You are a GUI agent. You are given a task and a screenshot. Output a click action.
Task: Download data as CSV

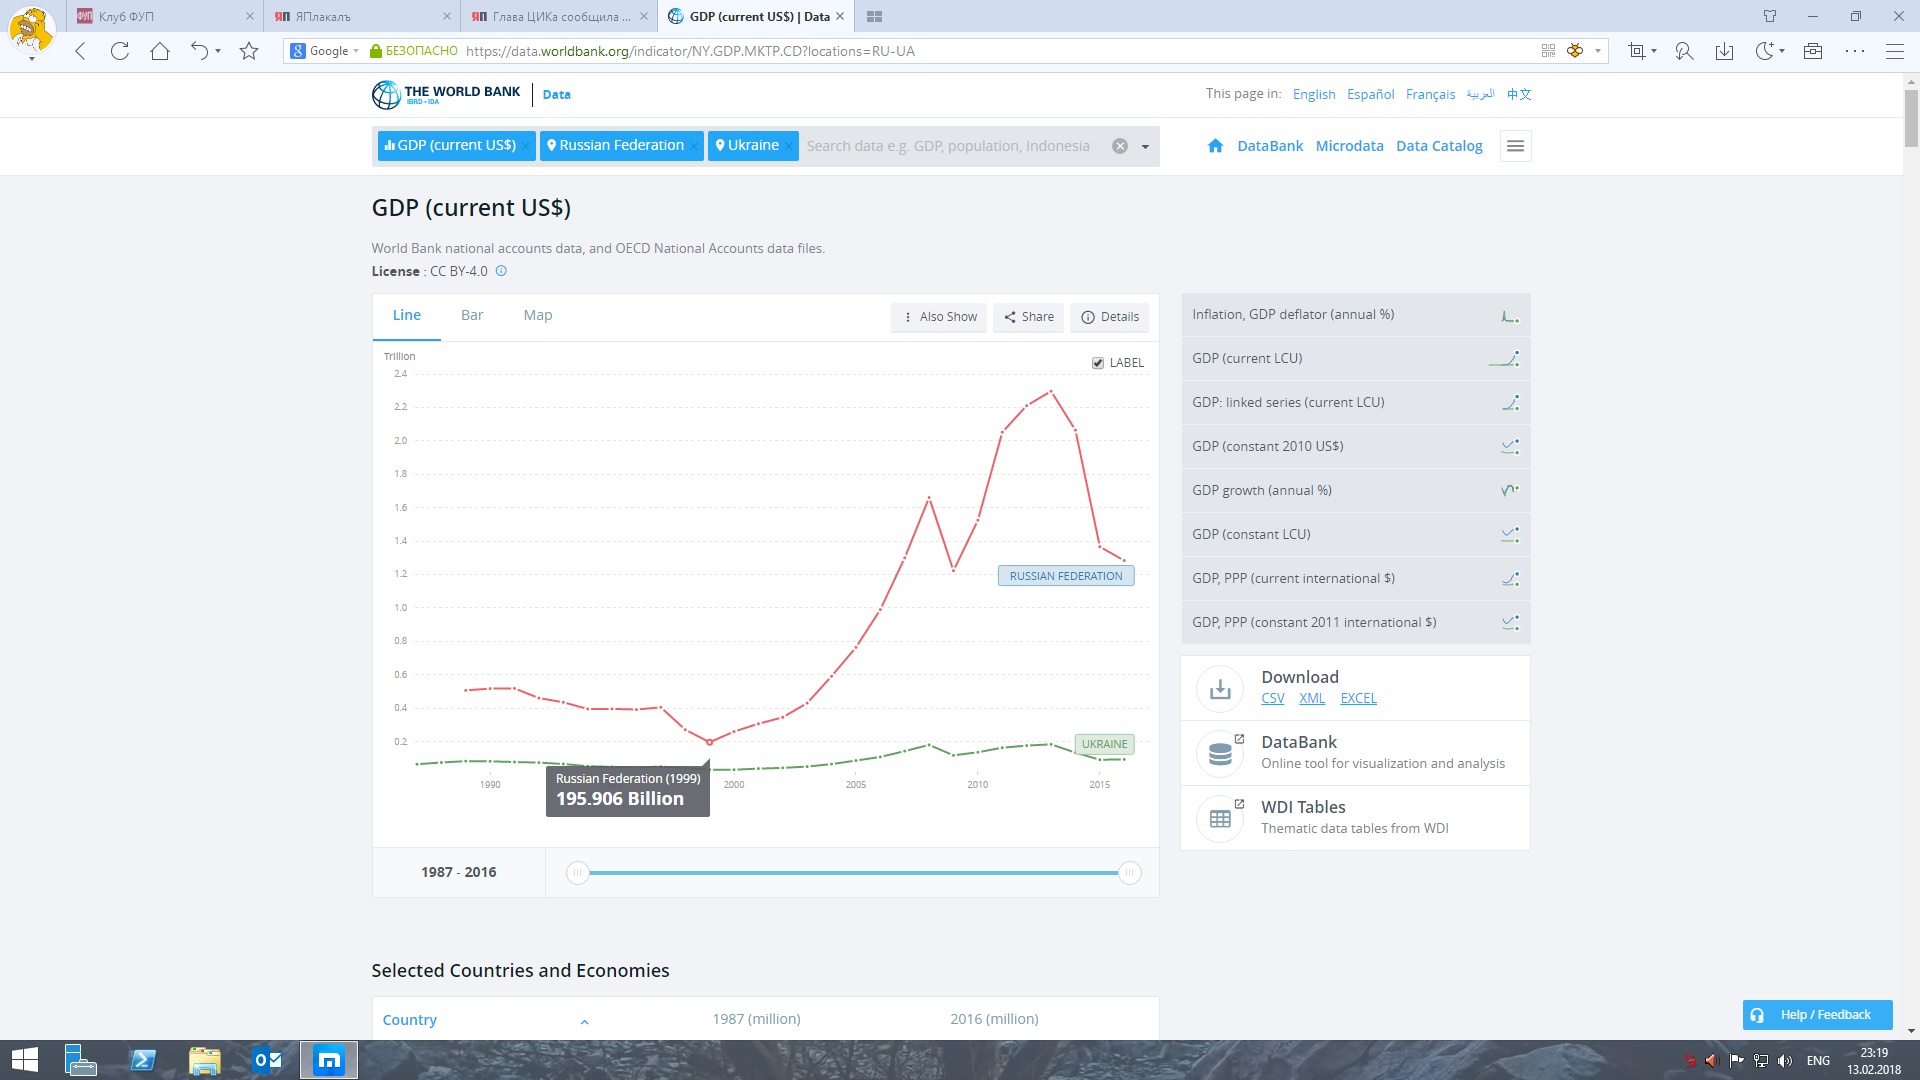pos(1272,698)
